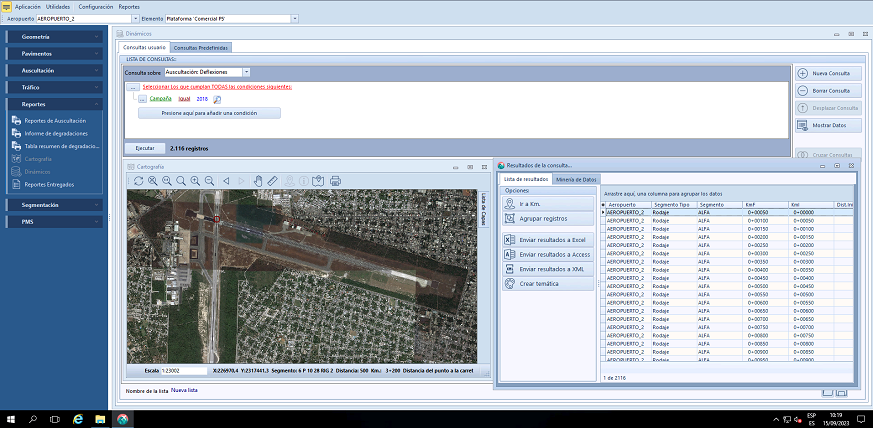Click the Nueva Consulta button
This screenshot has width=873, height=428.
click(x=829, y=74)
